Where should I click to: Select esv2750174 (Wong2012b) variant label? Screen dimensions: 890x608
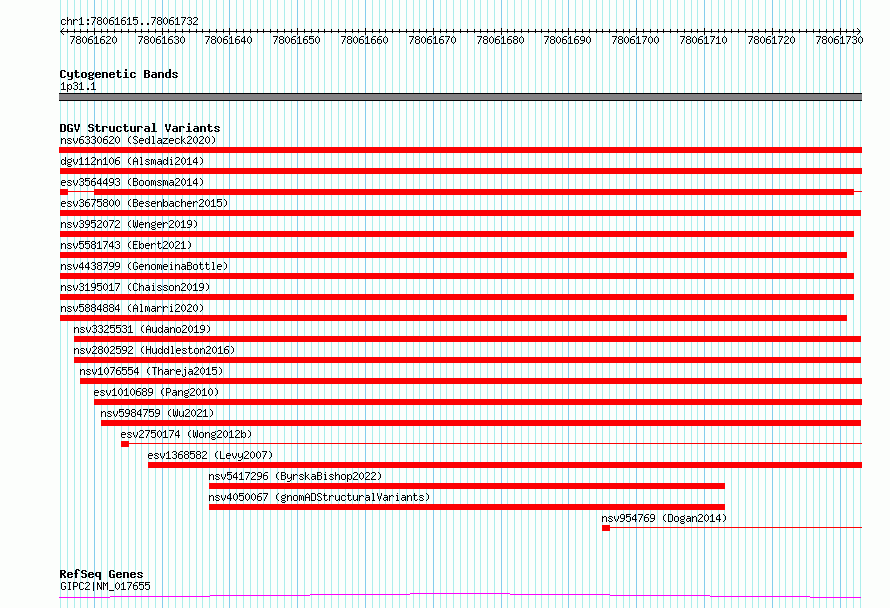186,434
